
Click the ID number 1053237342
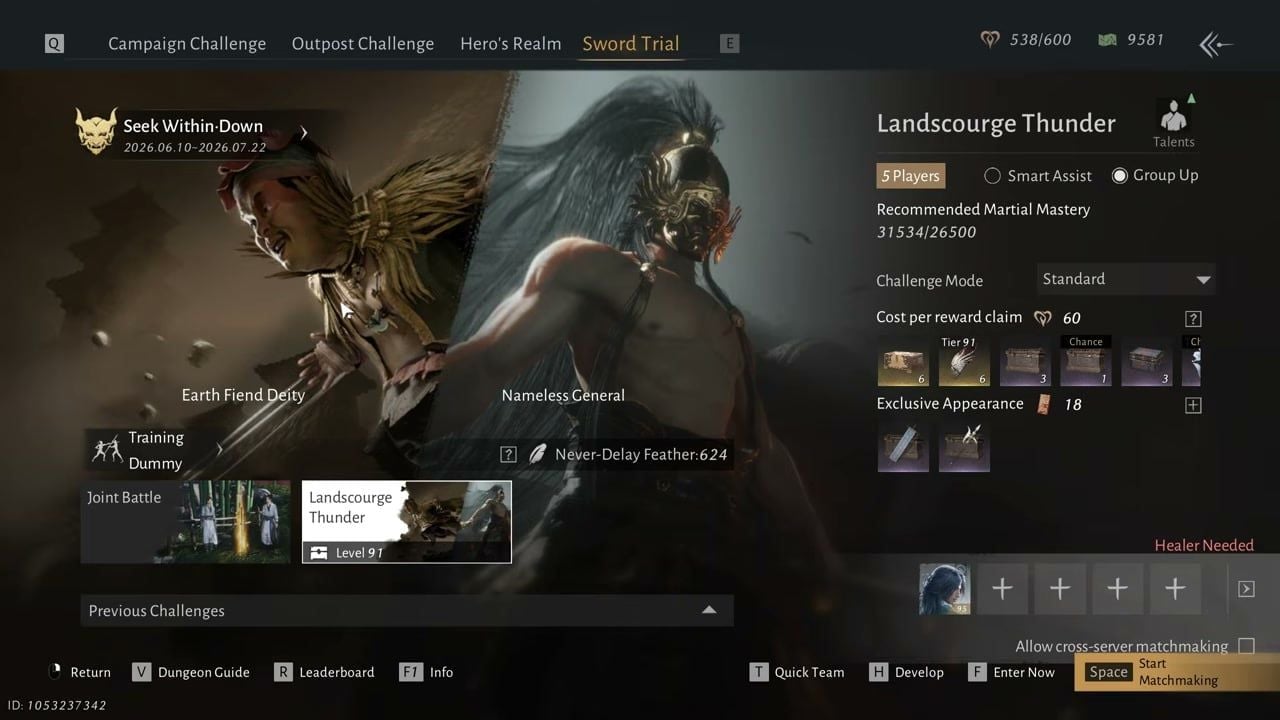pos(56,705)
